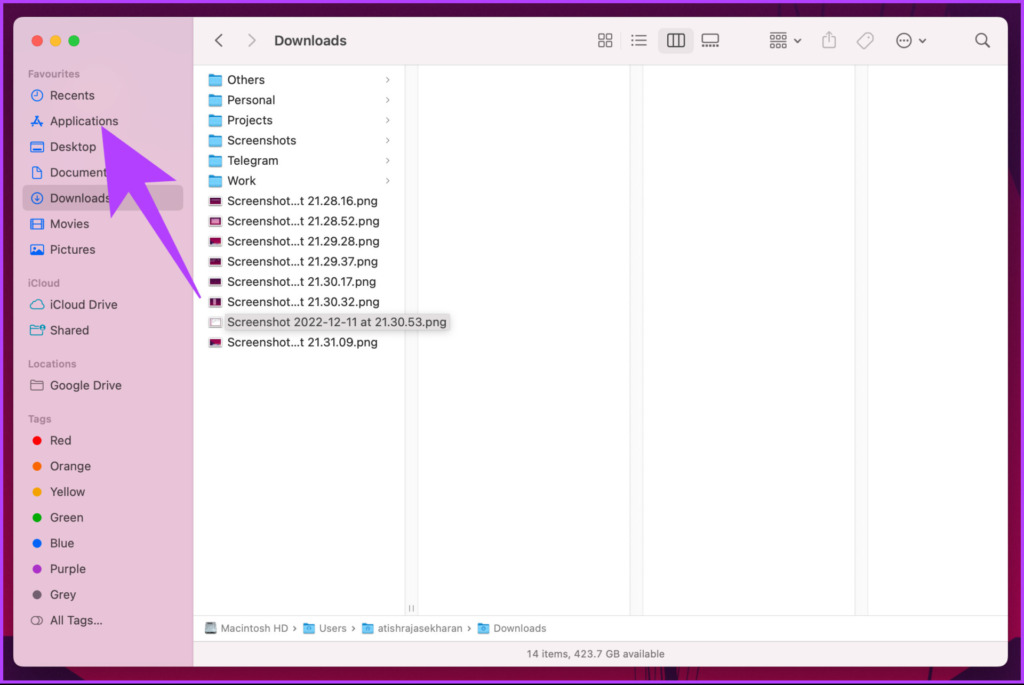Image resolution: width=1024 pixels, height=685 pixels.
Task: Filter by the Yellow tag
Action: 103,492
